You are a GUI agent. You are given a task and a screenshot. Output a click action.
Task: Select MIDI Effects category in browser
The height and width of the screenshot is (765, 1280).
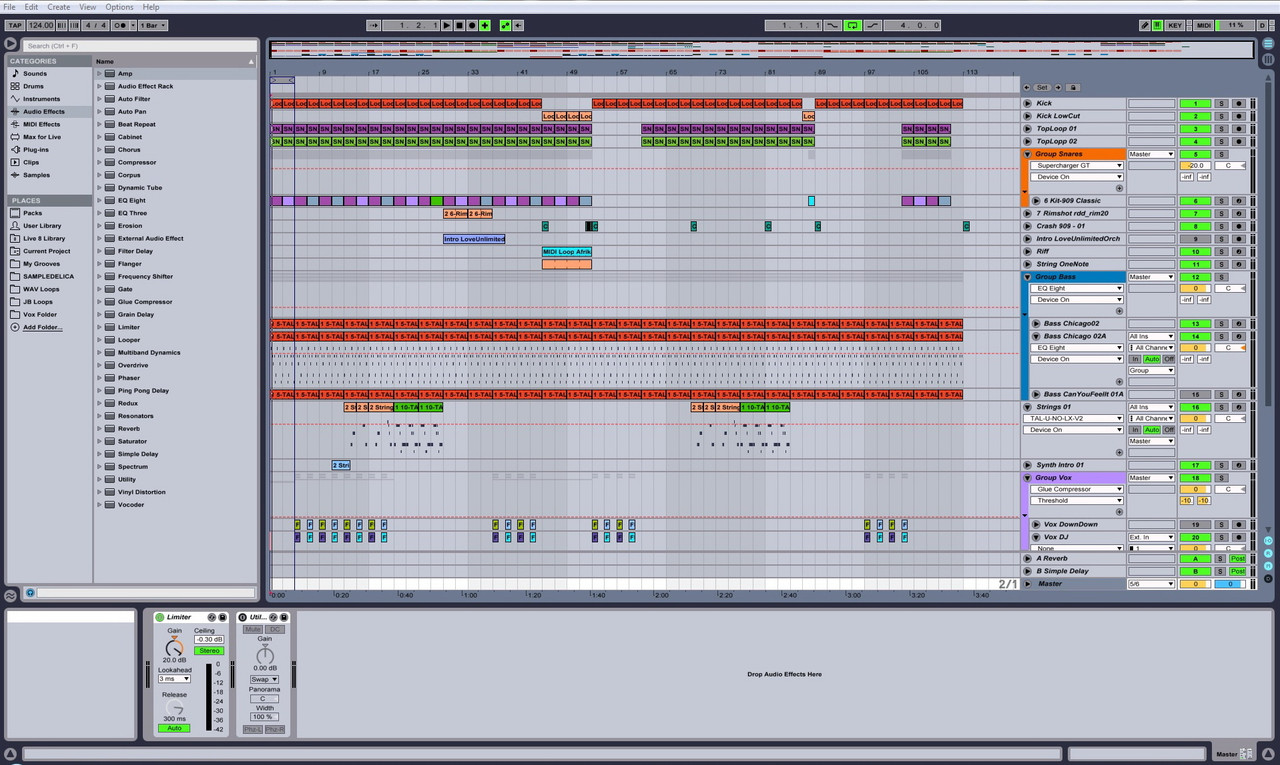42,124
